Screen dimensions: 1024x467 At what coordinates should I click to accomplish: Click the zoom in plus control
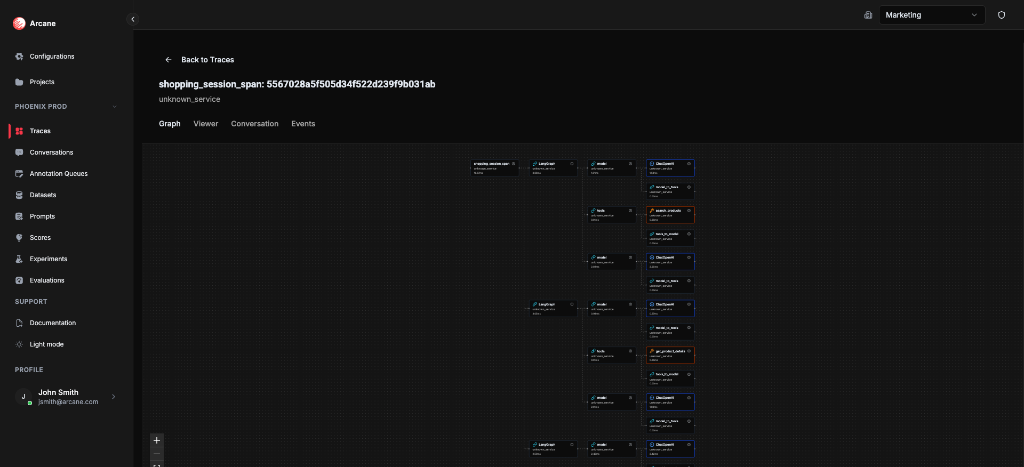(x=157, y=440)
